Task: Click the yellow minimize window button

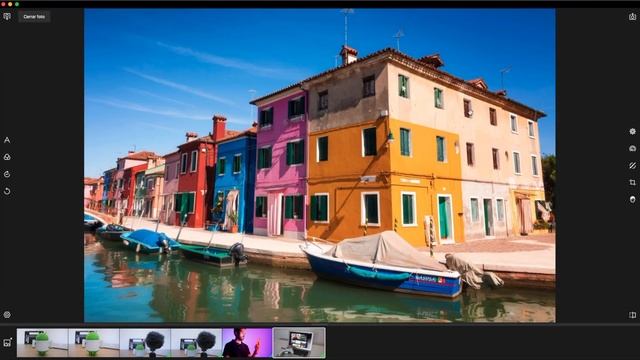Action: (x=10, y=4)
